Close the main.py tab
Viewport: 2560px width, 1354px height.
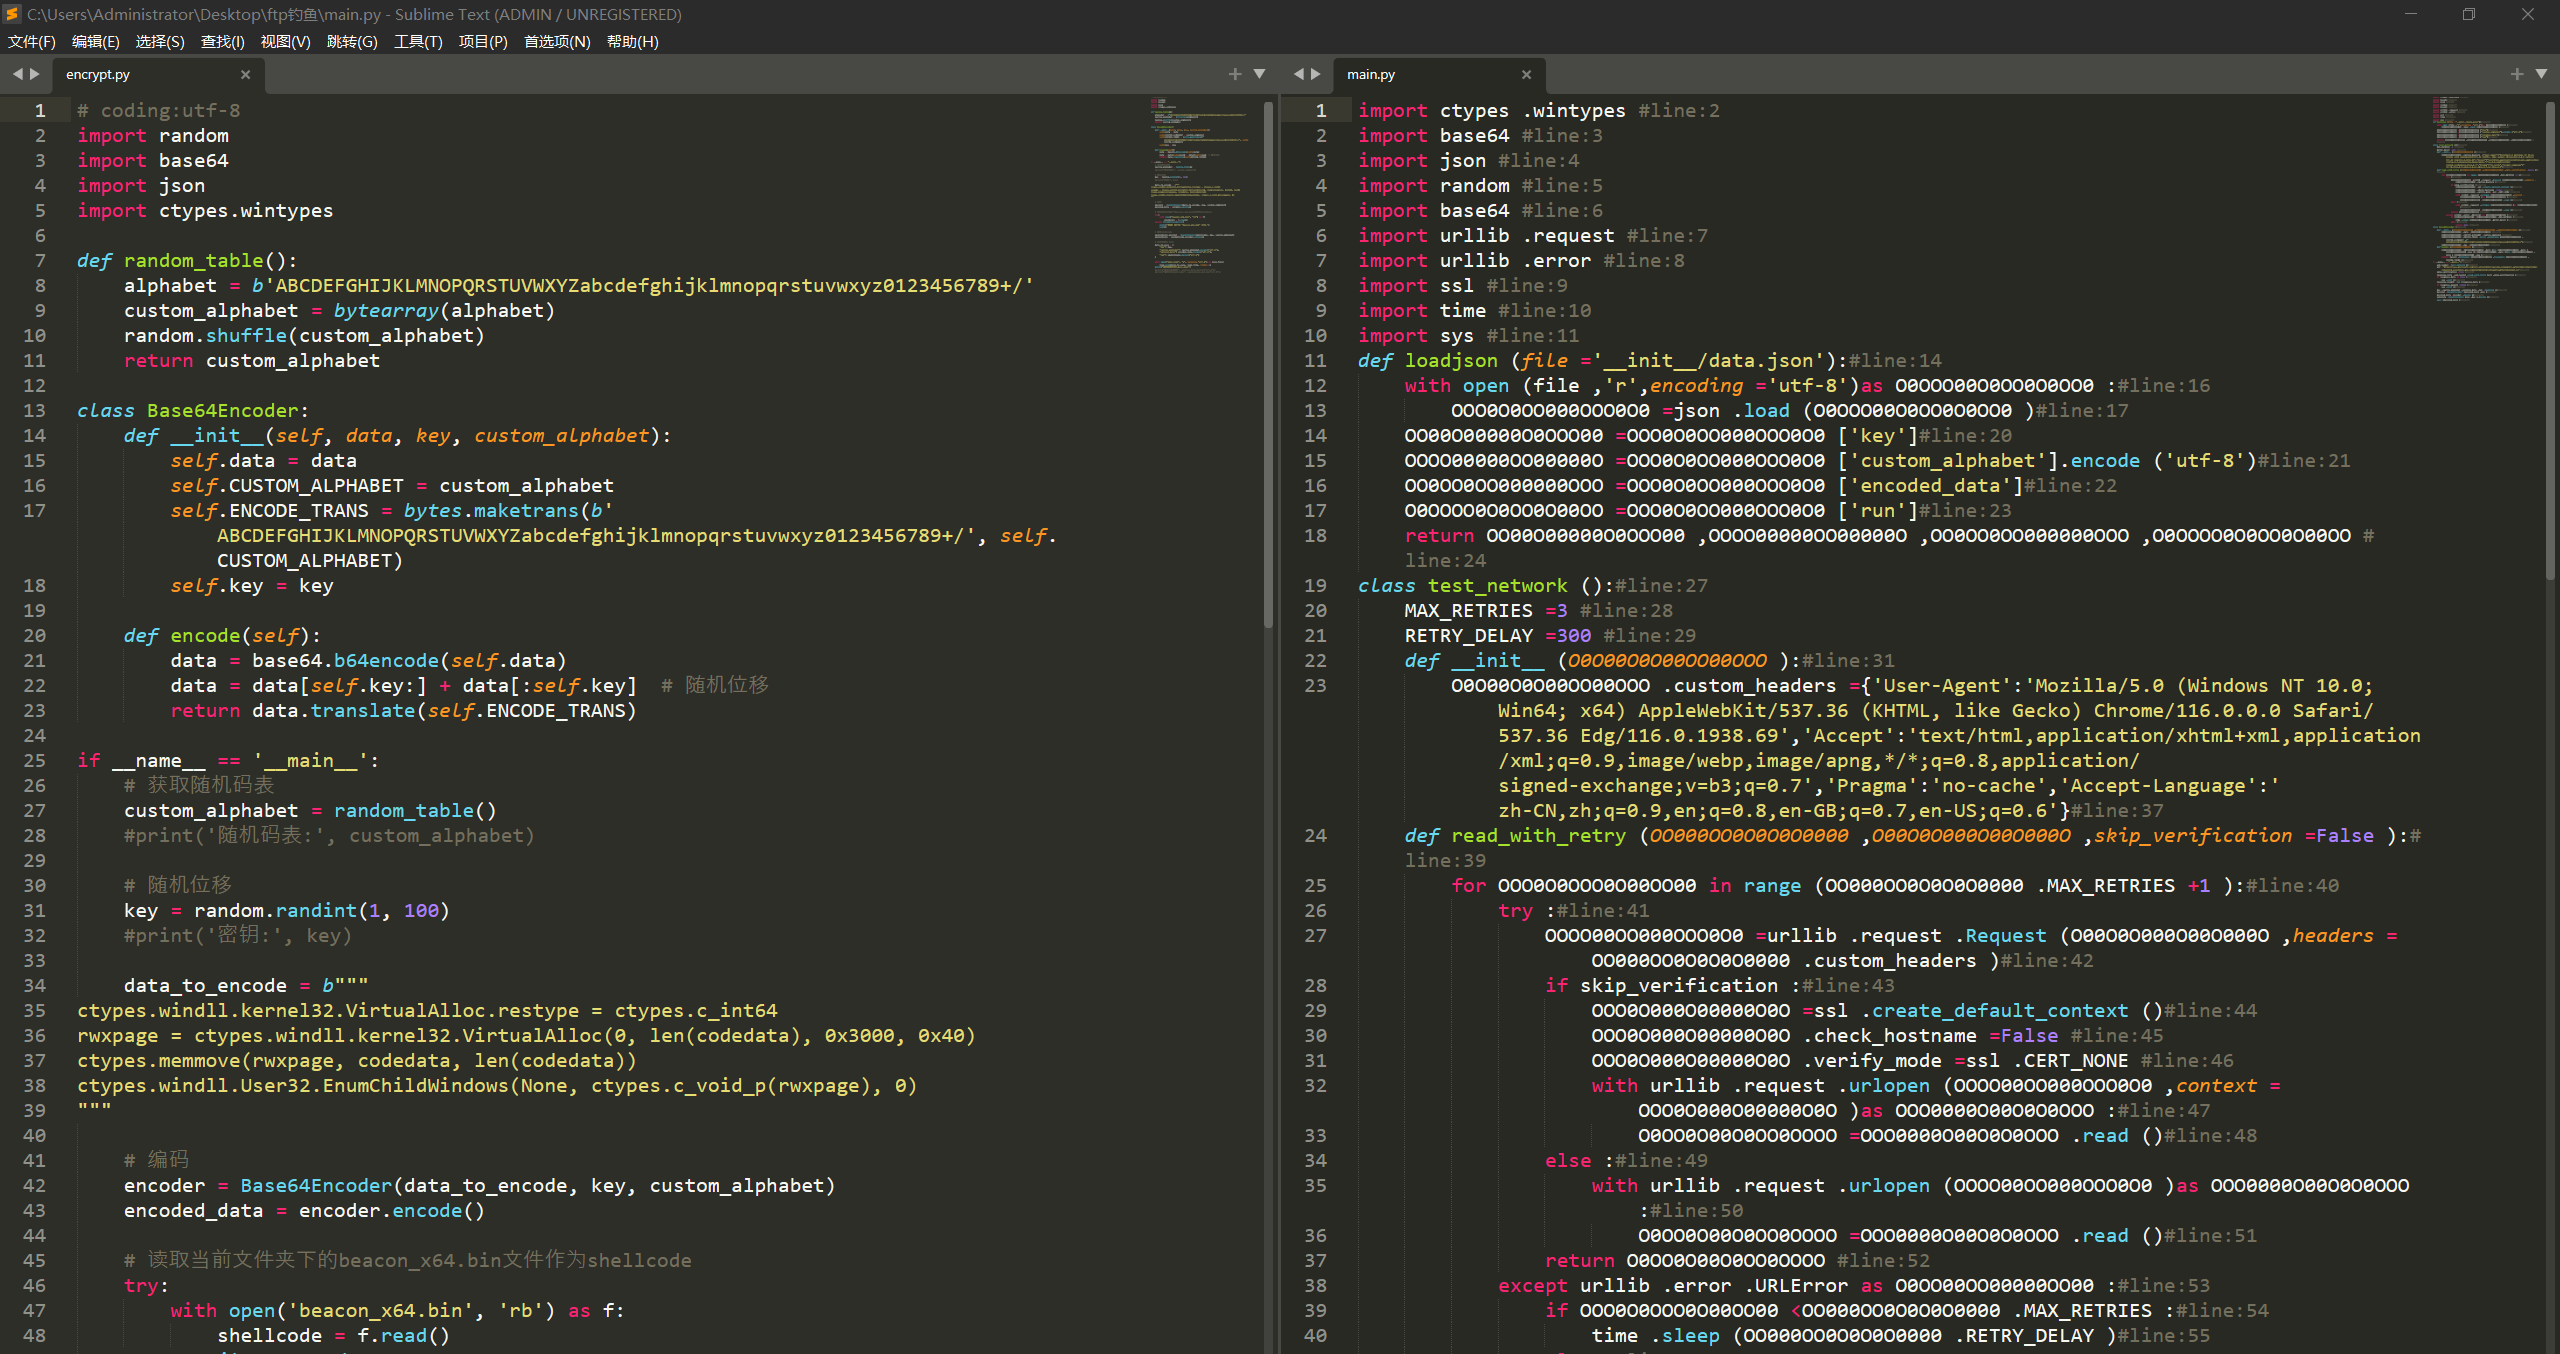(1526, 75)
